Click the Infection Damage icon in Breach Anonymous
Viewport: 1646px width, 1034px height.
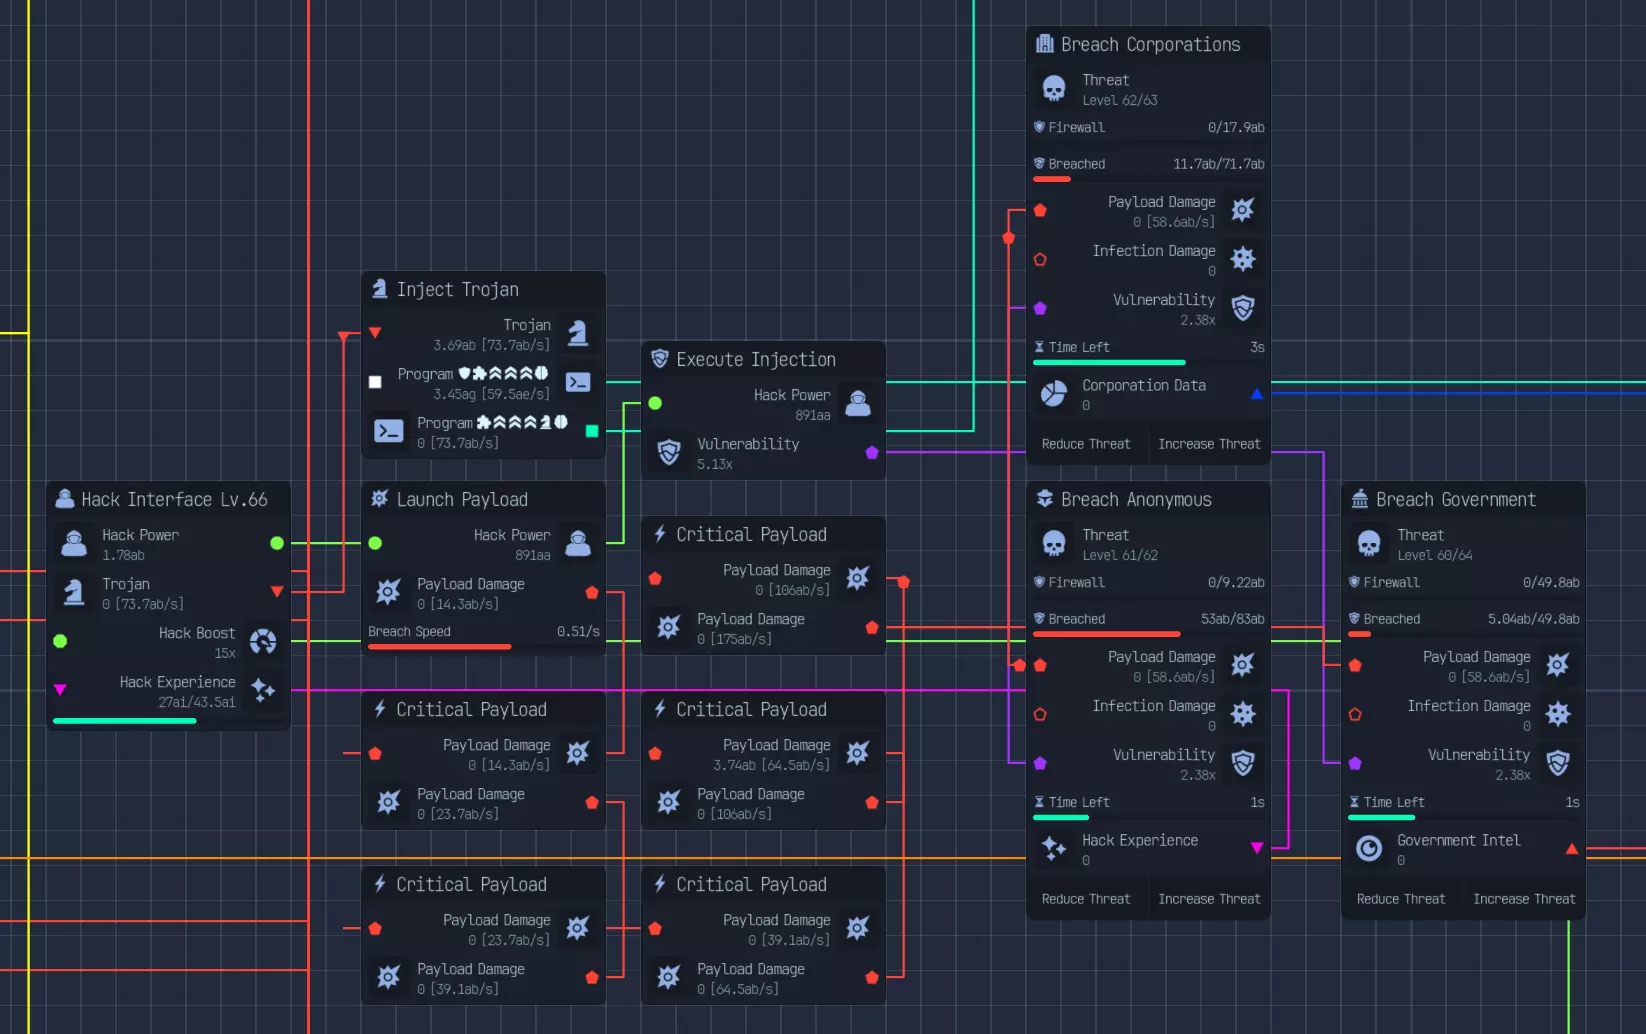1243,715
